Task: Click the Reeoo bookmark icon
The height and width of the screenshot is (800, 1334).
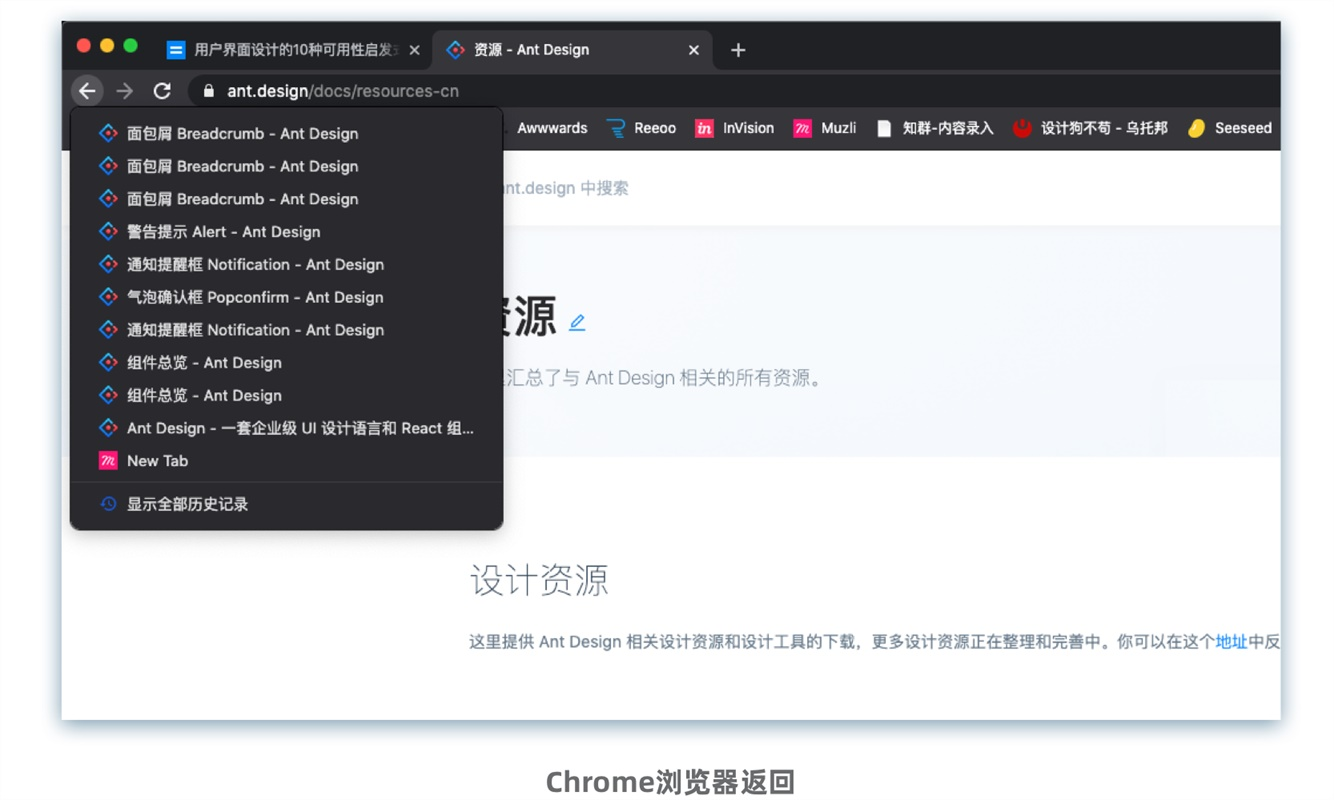Action: click(x=616, y=128)
